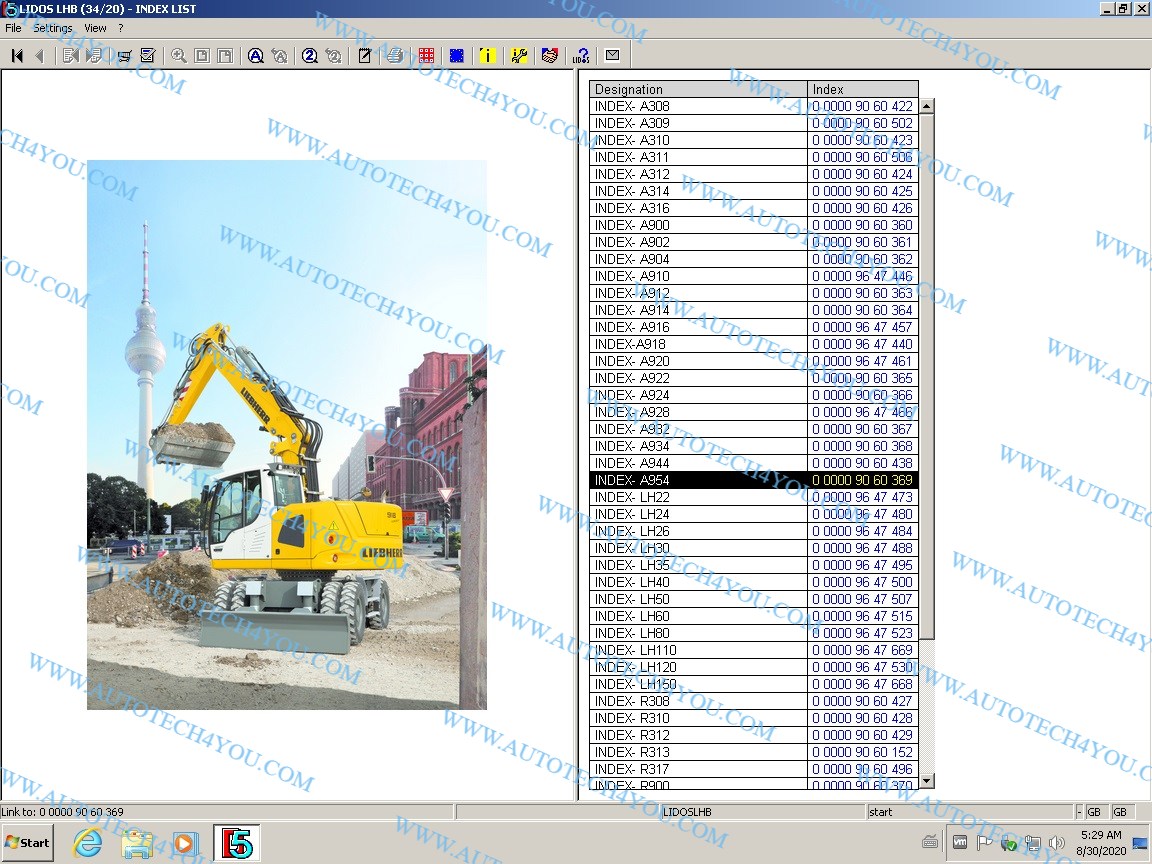
Task: Click the Windows Start button
Action: [x=28, y=842]
